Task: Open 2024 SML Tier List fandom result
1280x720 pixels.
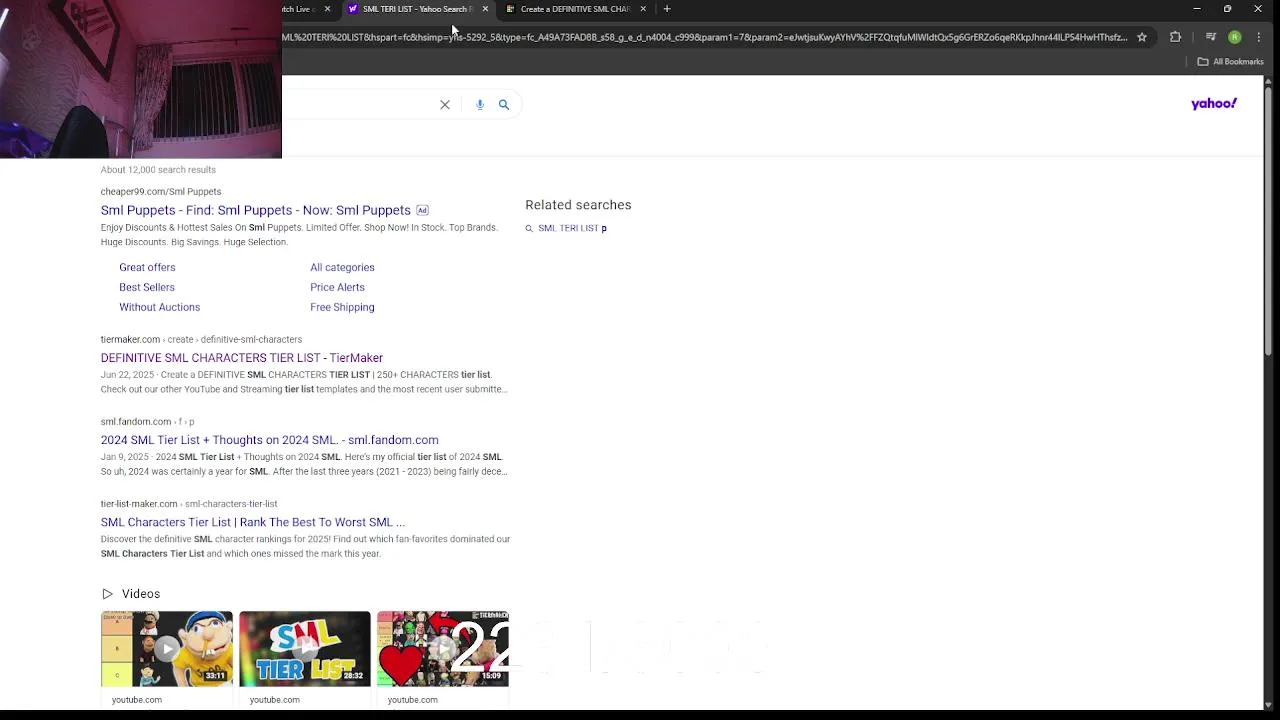Action: (x=270, y=440)
